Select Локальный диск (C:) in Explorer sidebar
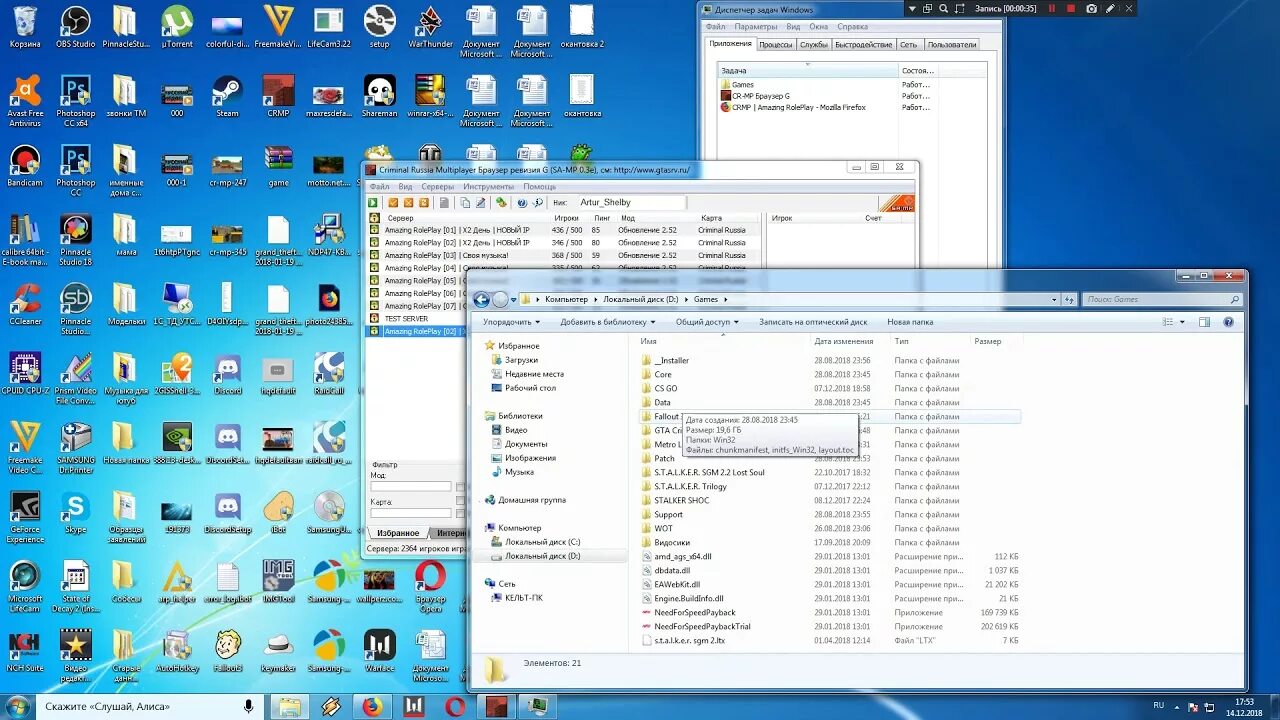The height and width of the screenshot is (720, 1280). 542,542
